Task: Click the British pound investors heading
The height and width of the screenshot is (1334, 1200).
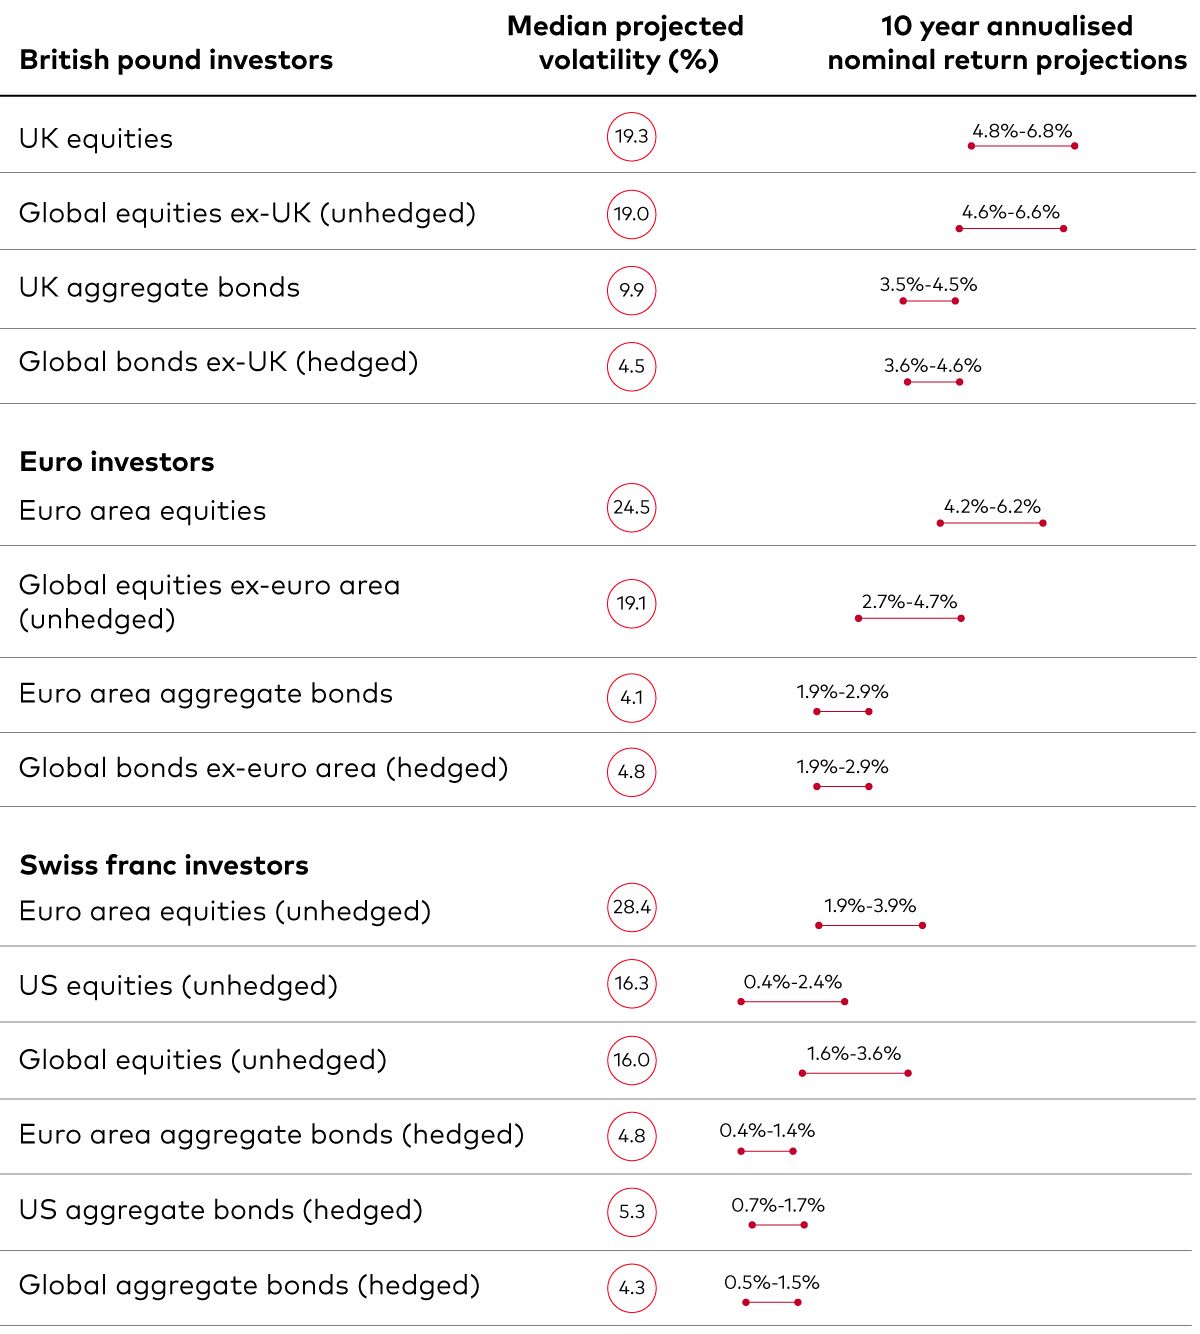Action: [x=176, y=60]
